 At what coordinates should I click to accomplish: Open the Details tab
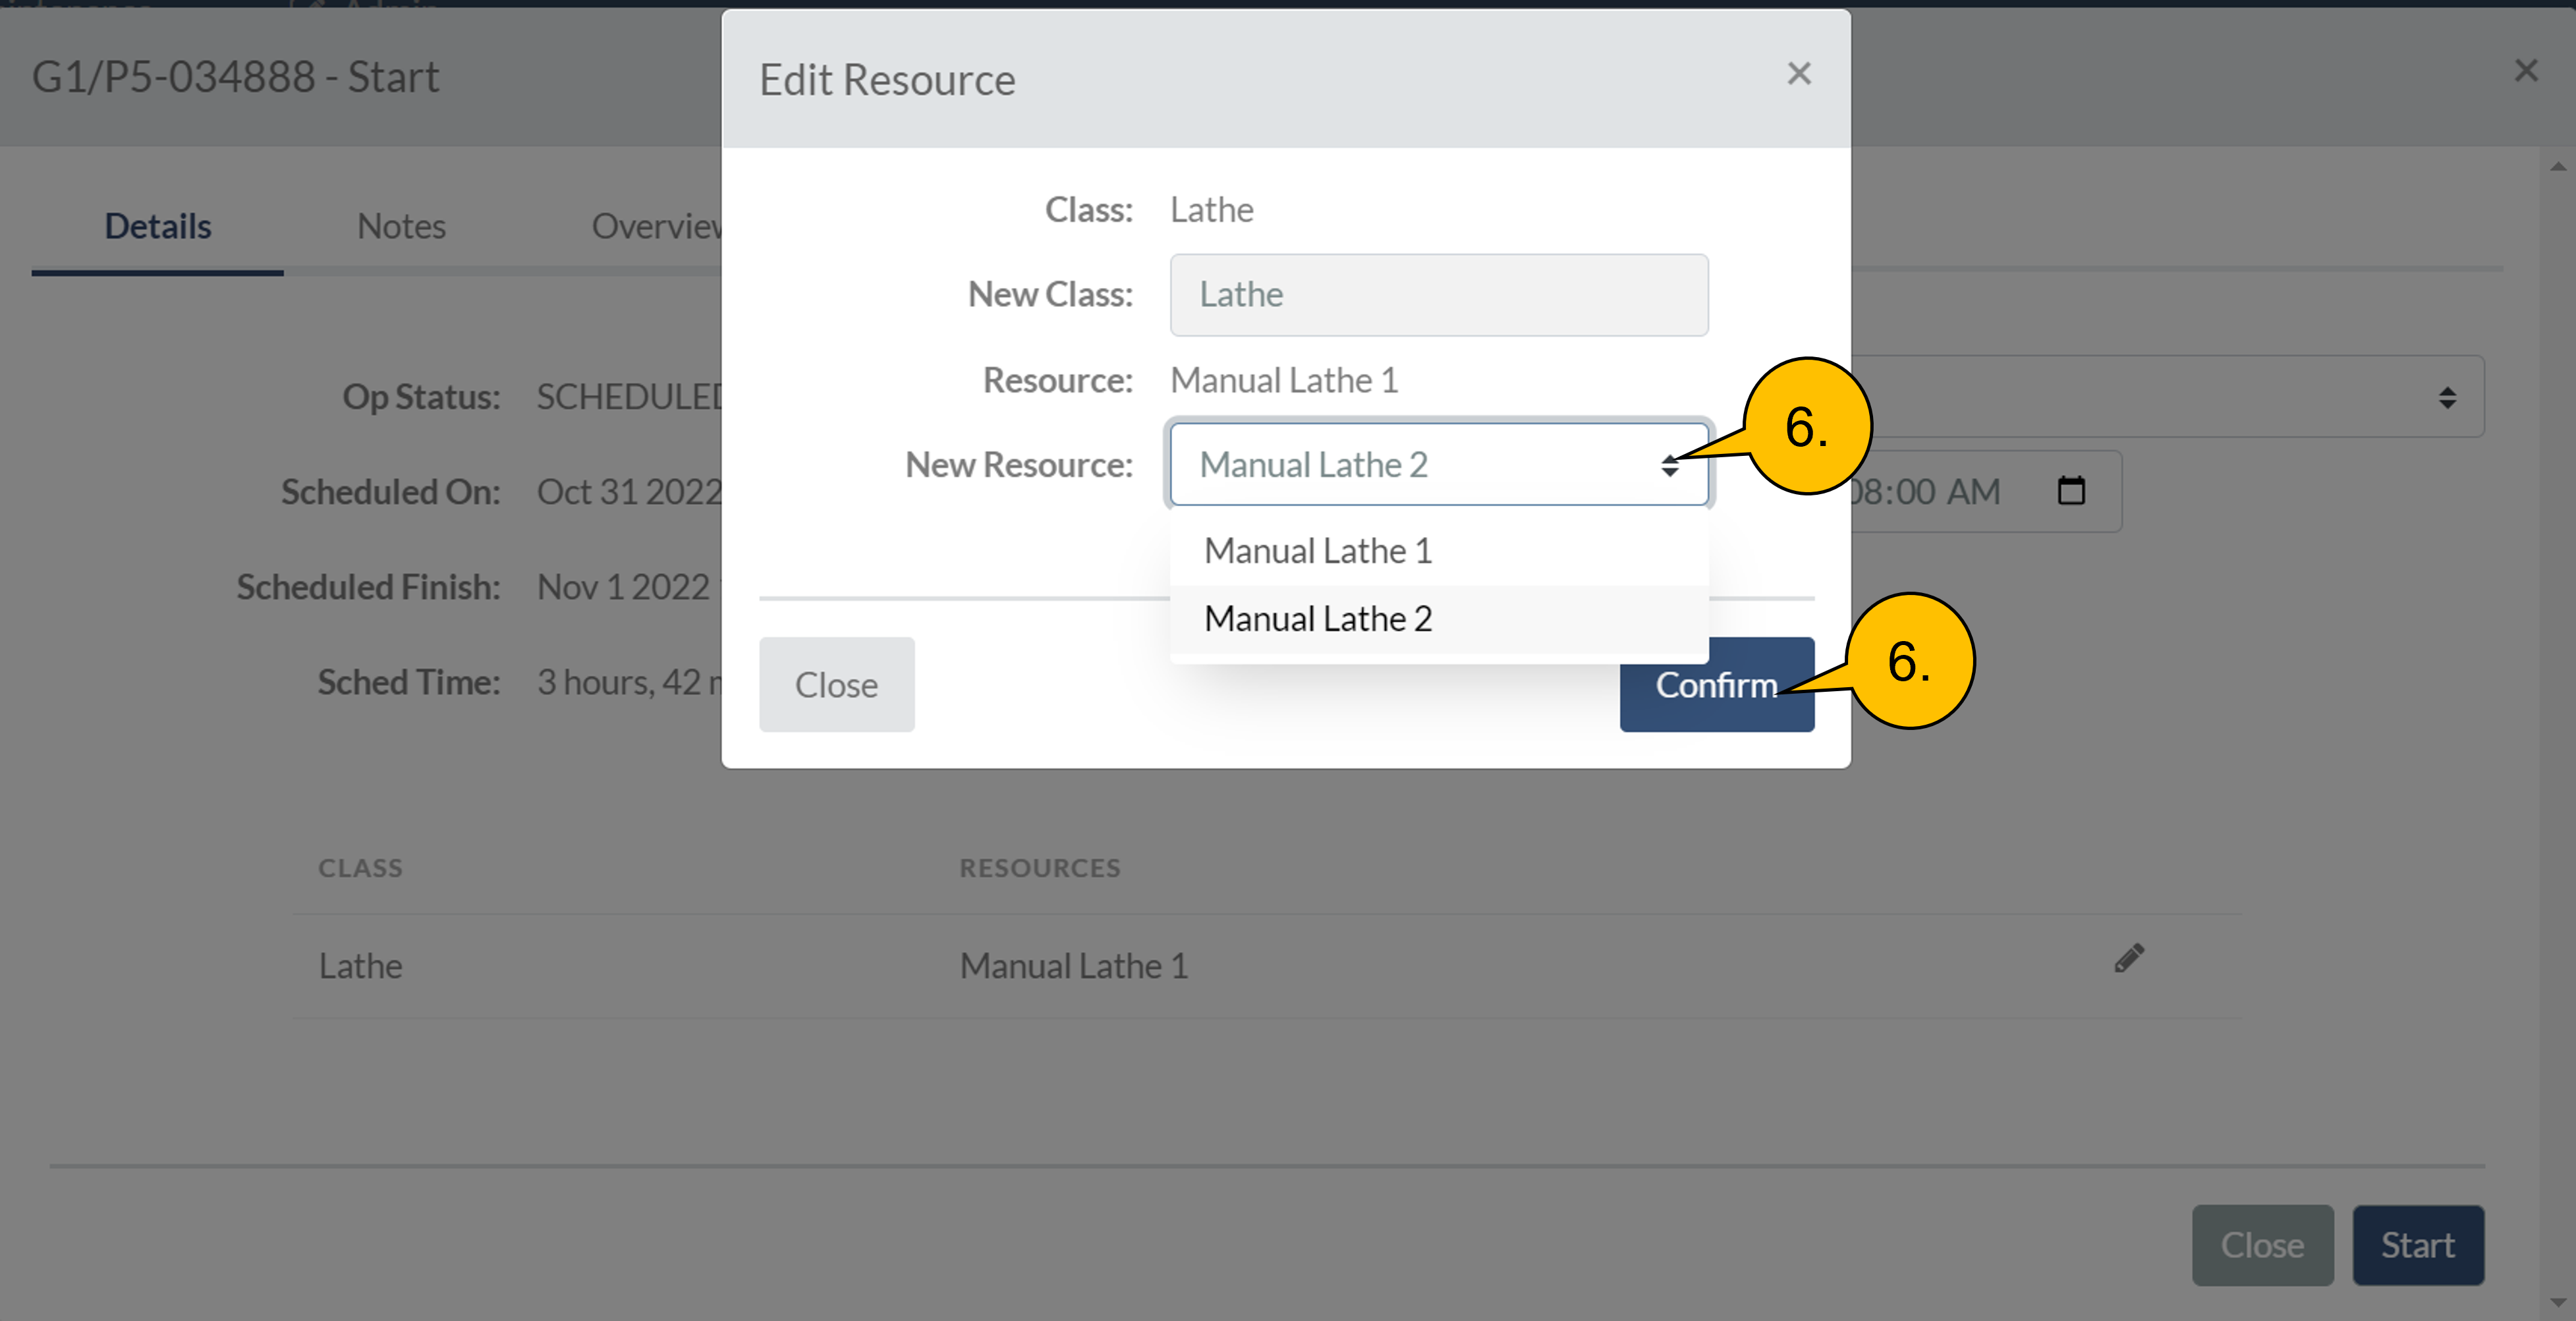coord(158,227)
